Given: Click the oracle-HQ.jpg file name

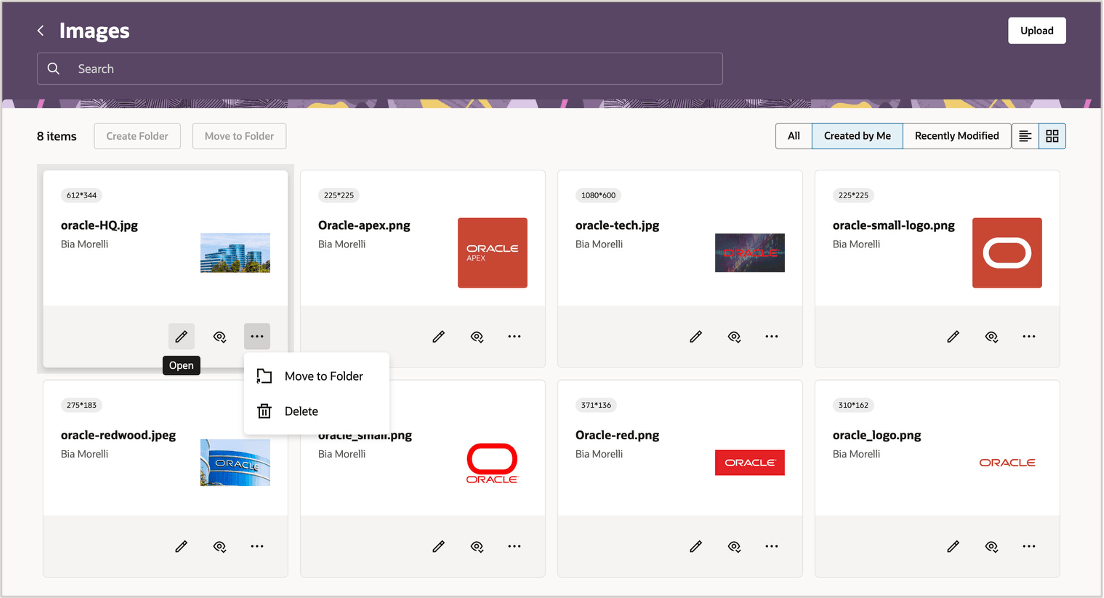Looking at the screenshot, I should [x=99, y=225].
